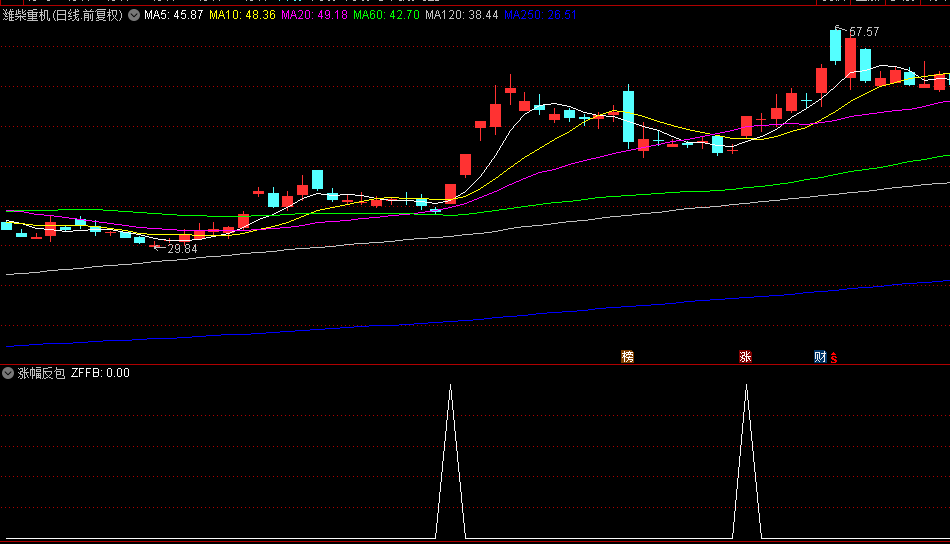This screenshot has width=950, height=544.
Task: Click the second ZFFB signal spike peak
Action: pyautogui.click(x=746, y=386)
